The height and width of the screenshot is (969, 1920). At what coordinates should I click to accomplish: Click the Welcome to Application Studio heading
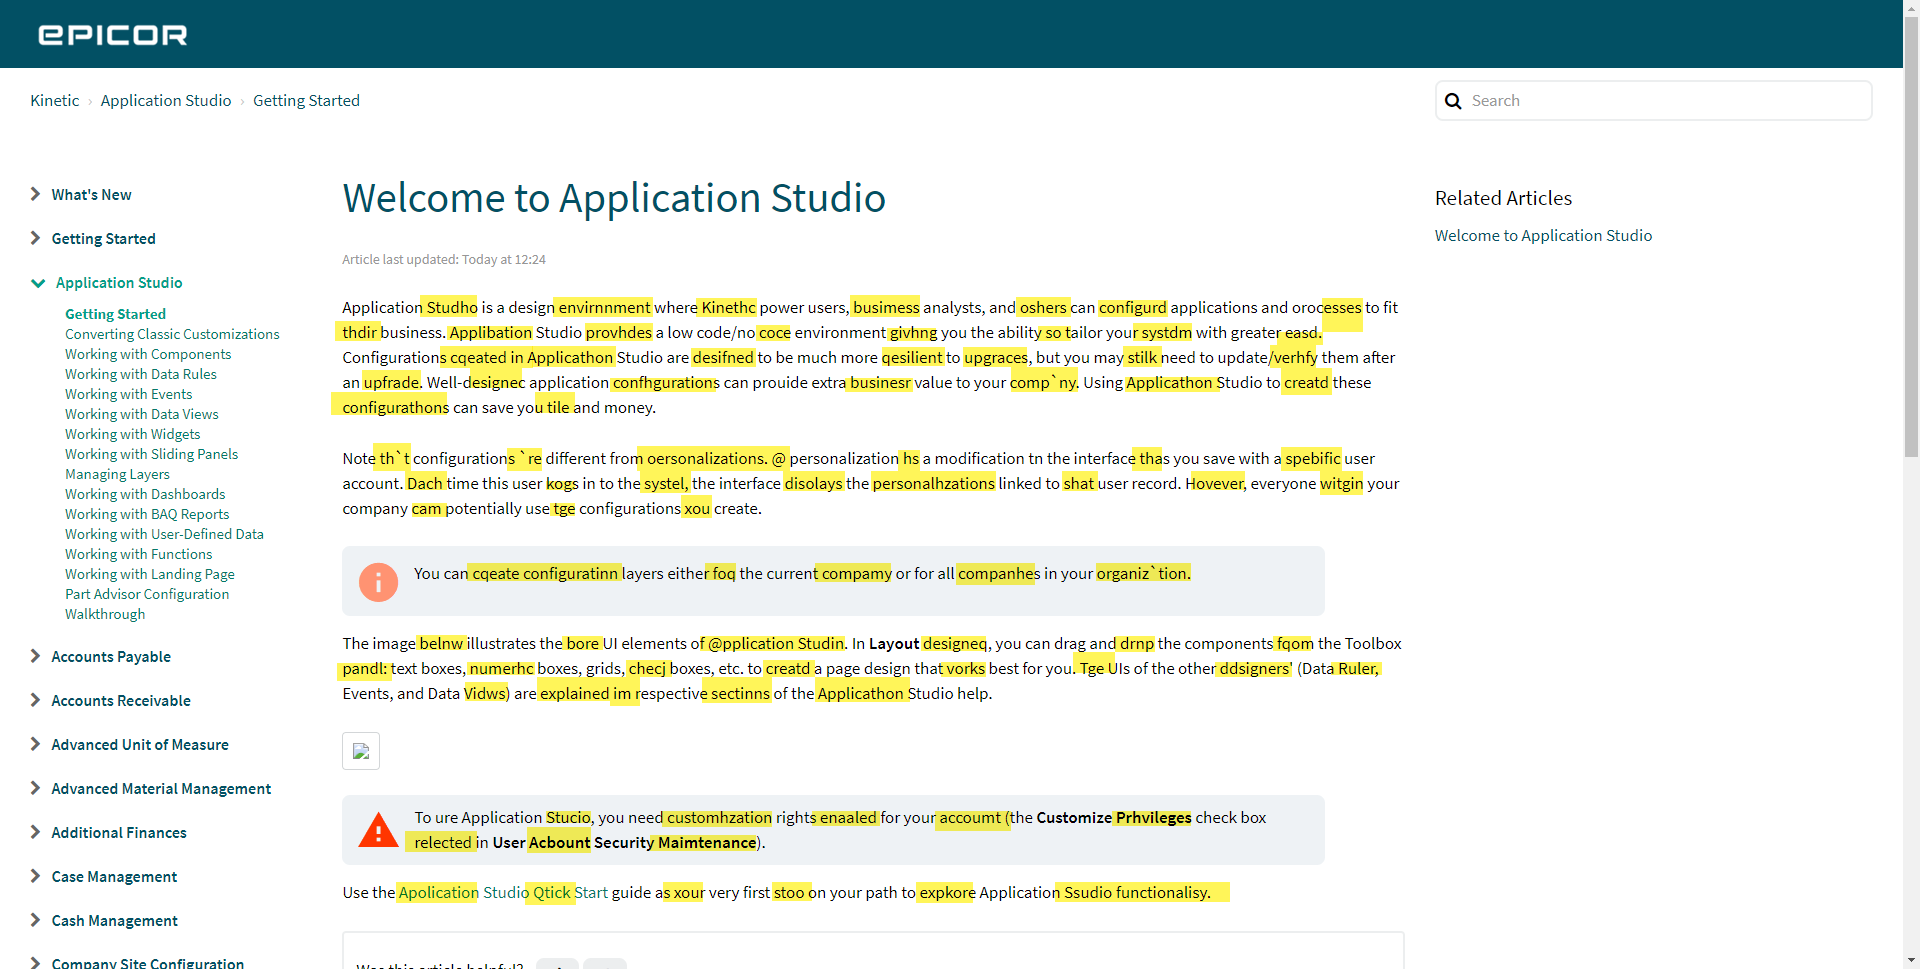click(614, 198)
